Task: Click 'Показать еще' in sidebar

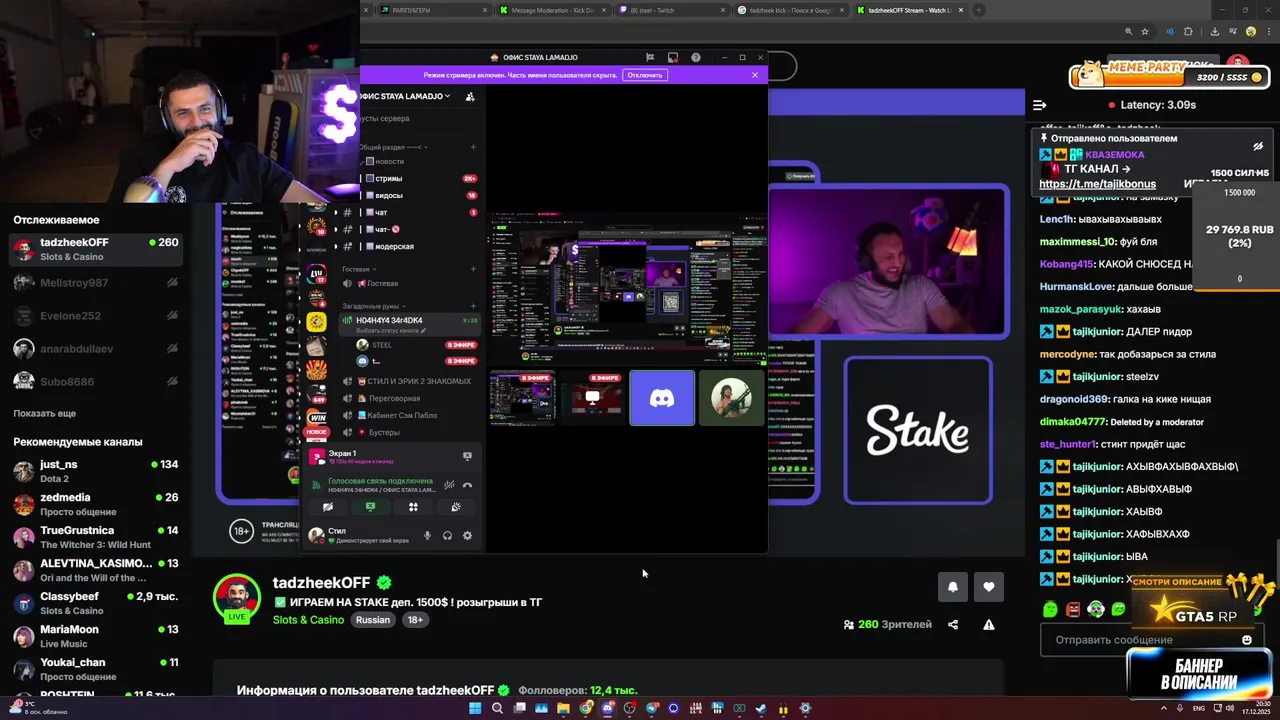Action: [44, 413]
